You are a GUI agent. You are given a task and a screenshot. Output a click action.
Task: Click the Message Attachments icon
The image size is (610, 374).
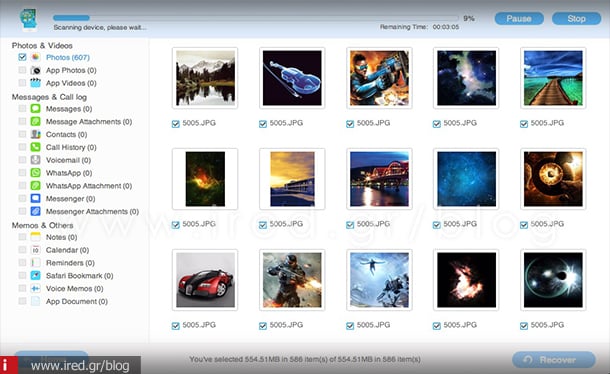[x=35, y=121]
